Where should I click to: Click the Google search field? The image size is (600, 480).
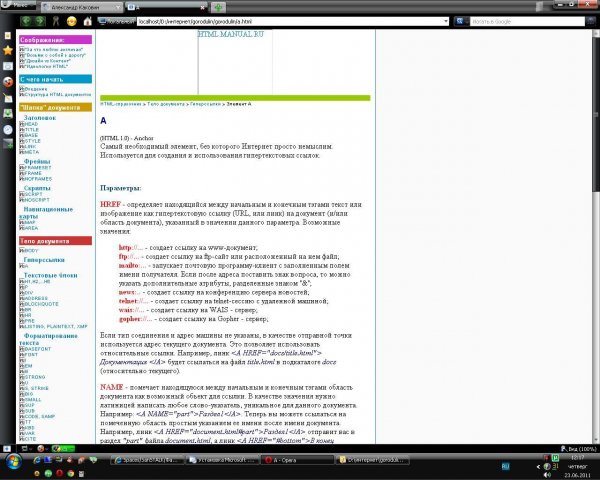click(x=527, y=21)
